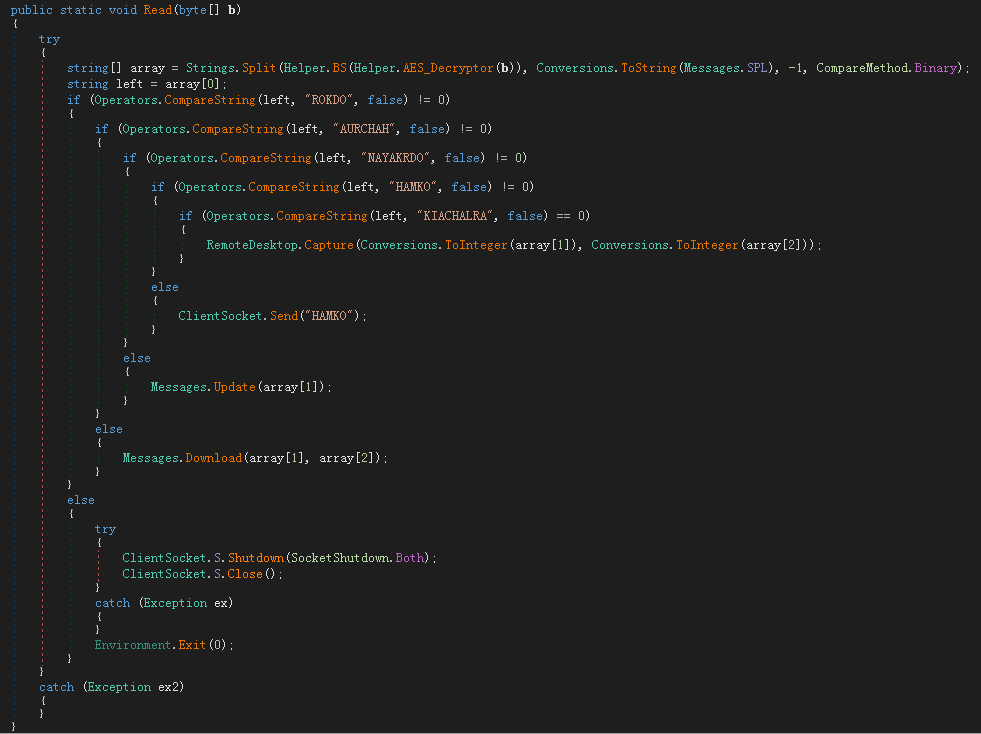The height and width of the screenshot is (734, 981).
Task: Click SocketShutdown.Both enum value
Action: click(x=410, y=558)
